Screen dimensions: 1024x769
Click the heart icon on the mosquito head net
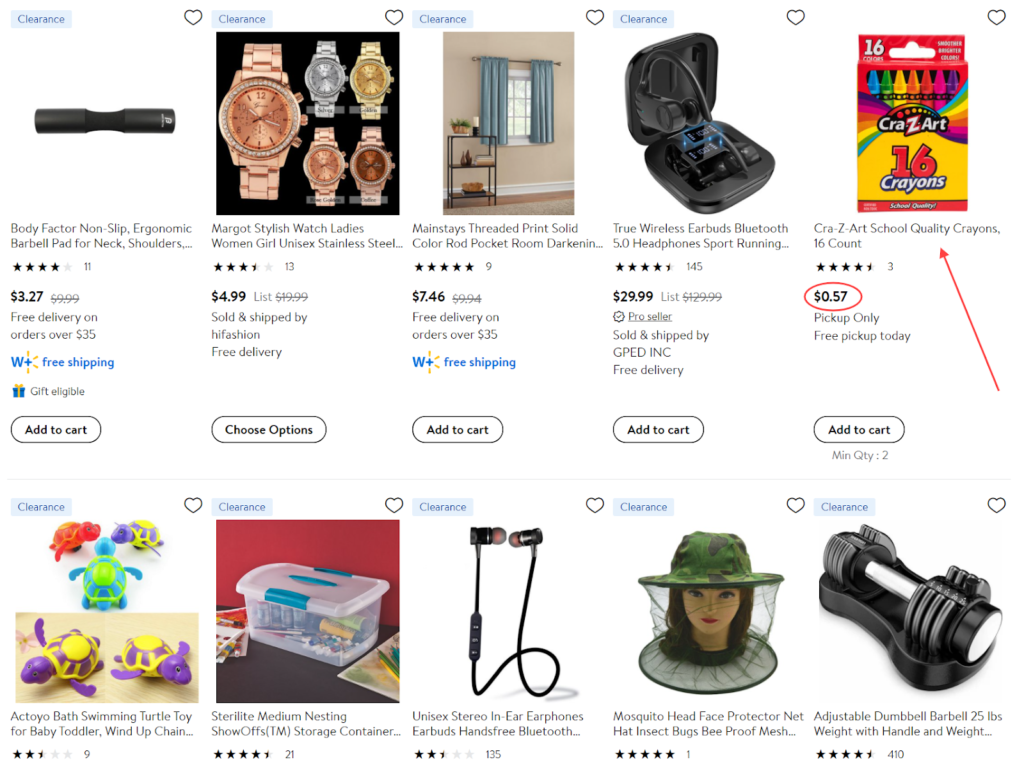tap(795, 506)
